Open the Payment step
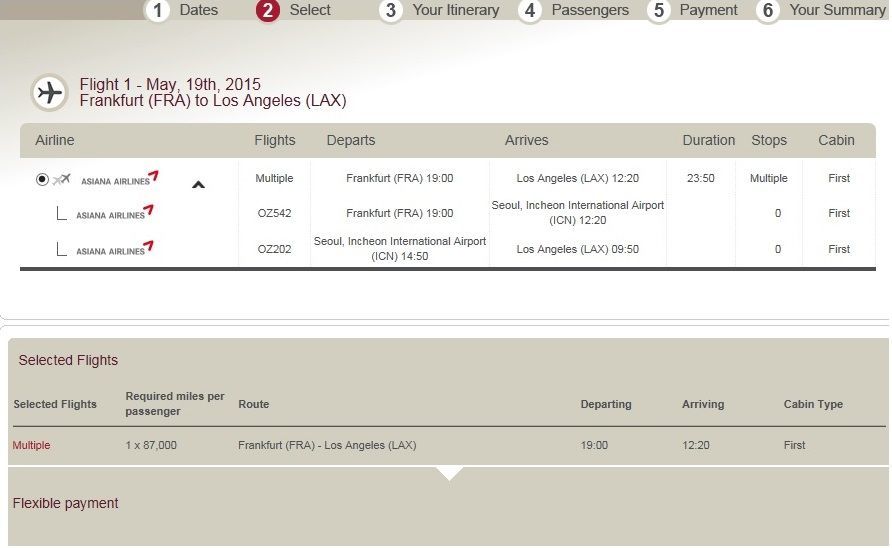The image size is (892, 548). [x=708, y=10]
